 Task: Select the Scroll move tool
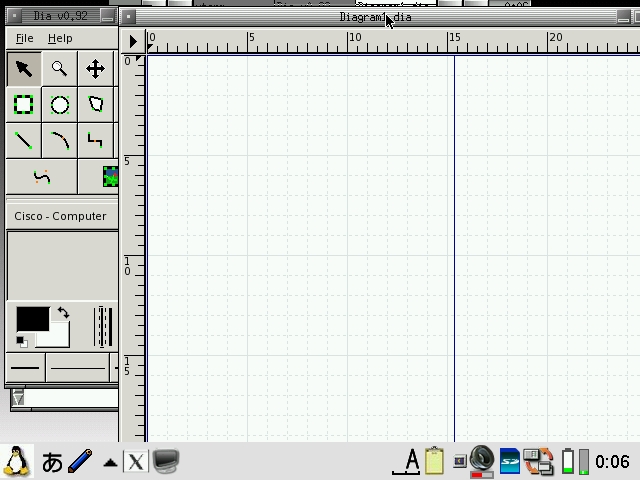[95, 69]
